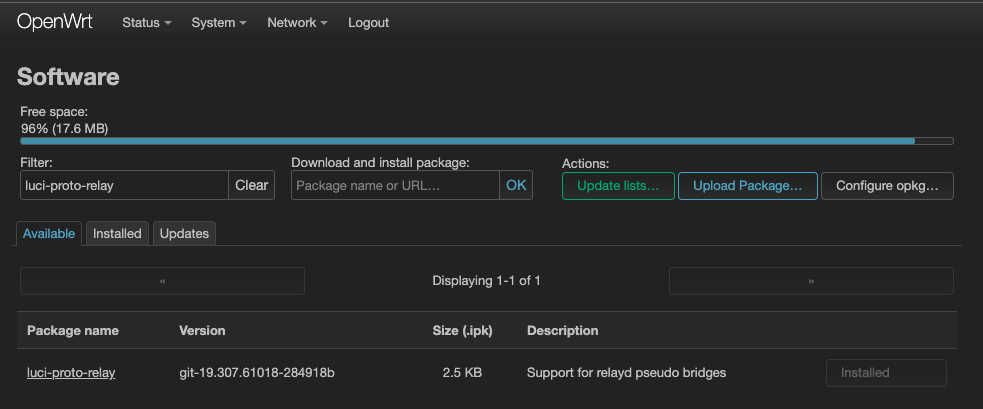Click Update lists button
This screenshot has height=409, width=983.
coord(618,186)
